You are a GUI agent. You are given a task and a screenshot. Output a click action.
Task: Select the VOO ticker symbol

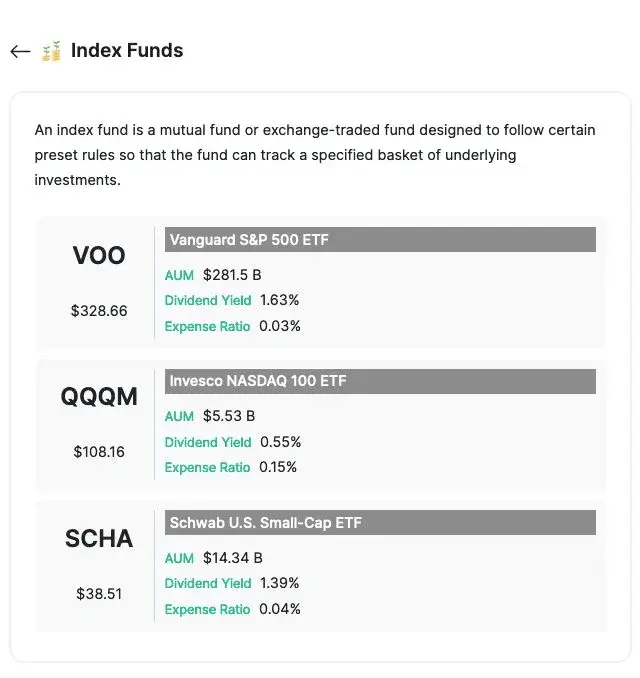pos(99,255)
